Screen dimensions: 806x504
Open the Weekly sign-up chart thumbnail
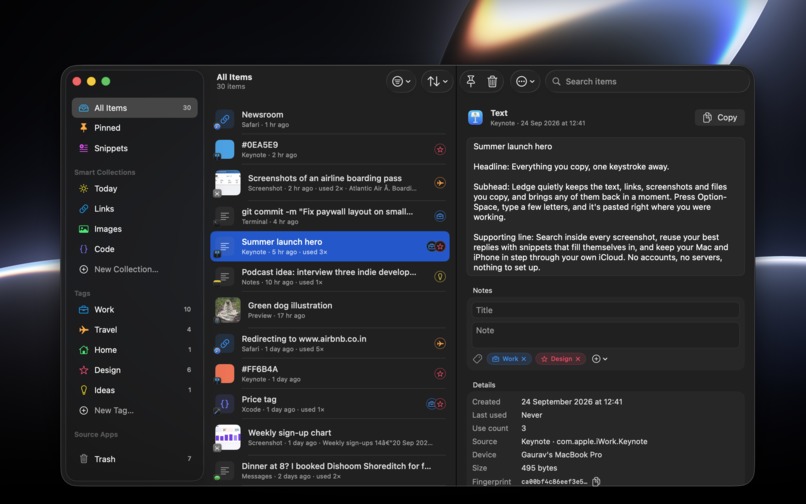(228, 437)
